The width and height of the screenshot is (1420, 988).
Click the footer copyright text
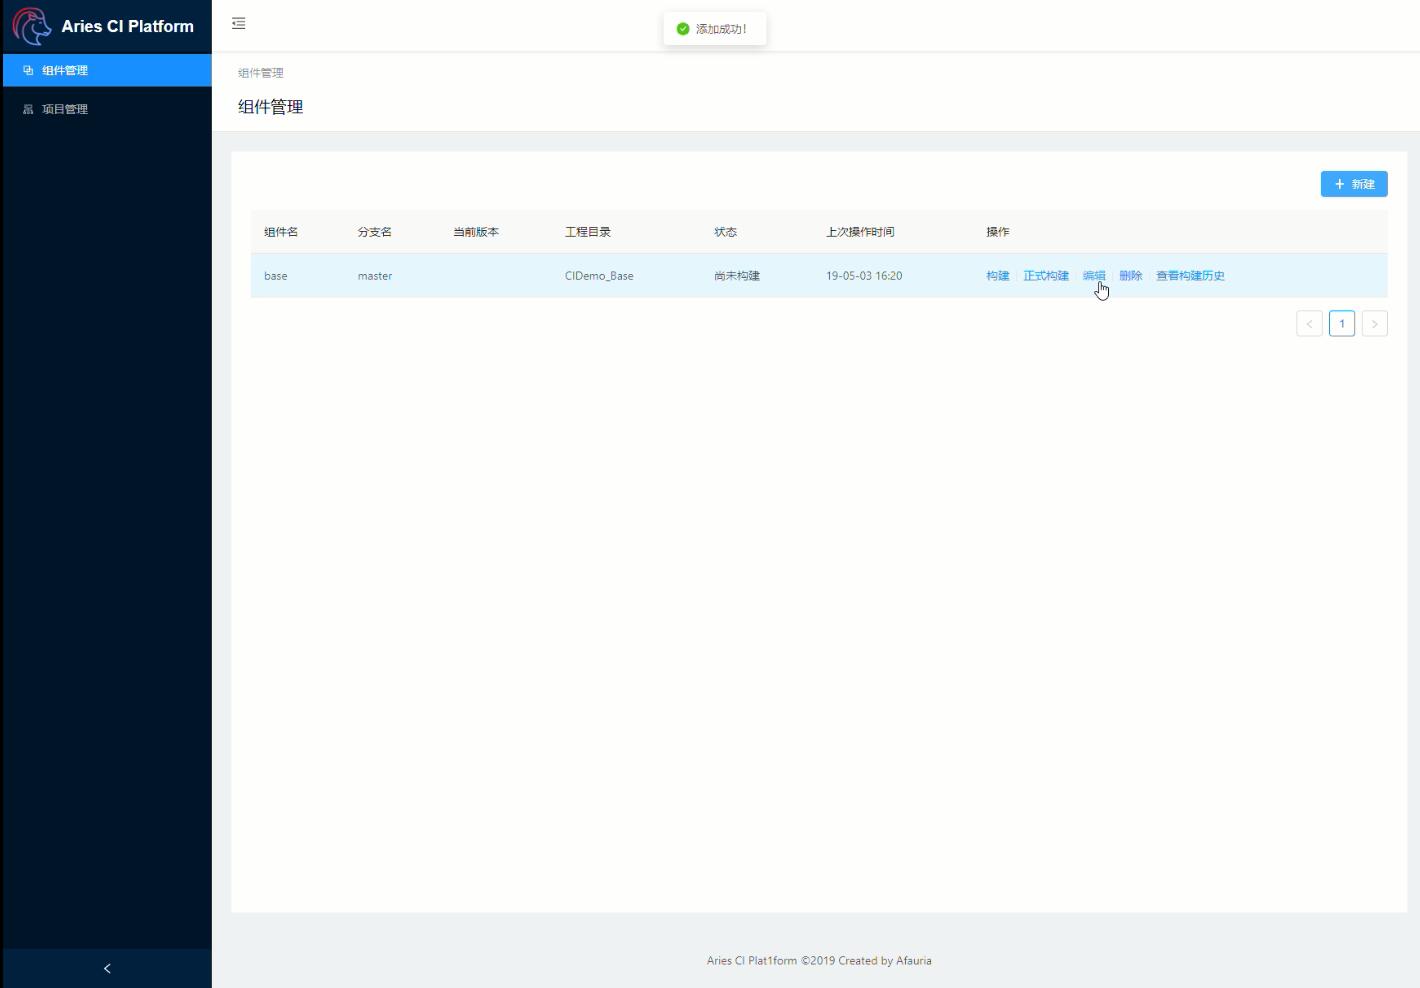[x=819, y=961]
